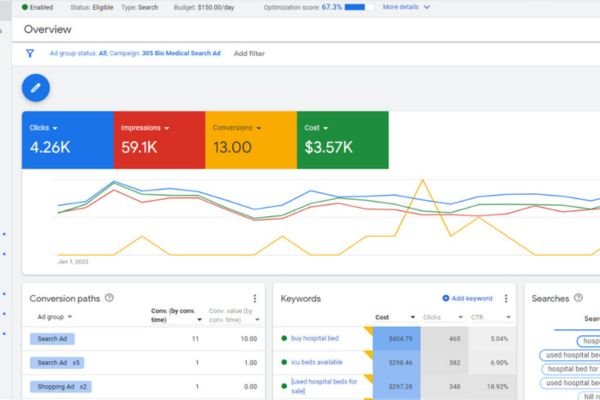
Task: Click conversion value 10.00 cell
Action: (249, 339)
